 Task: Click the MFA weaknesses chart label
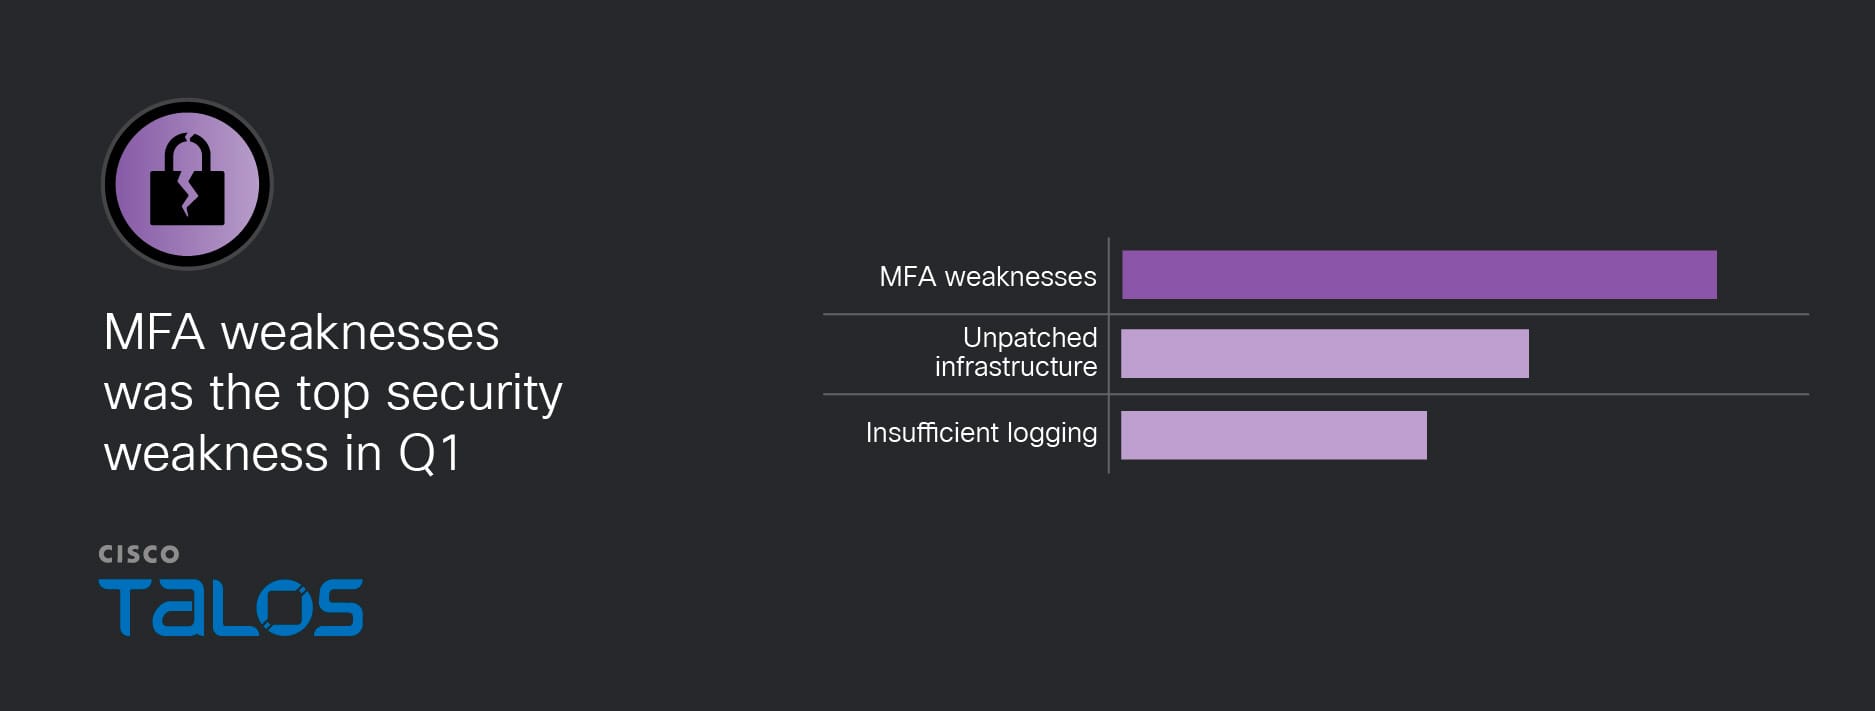[987, 277]
